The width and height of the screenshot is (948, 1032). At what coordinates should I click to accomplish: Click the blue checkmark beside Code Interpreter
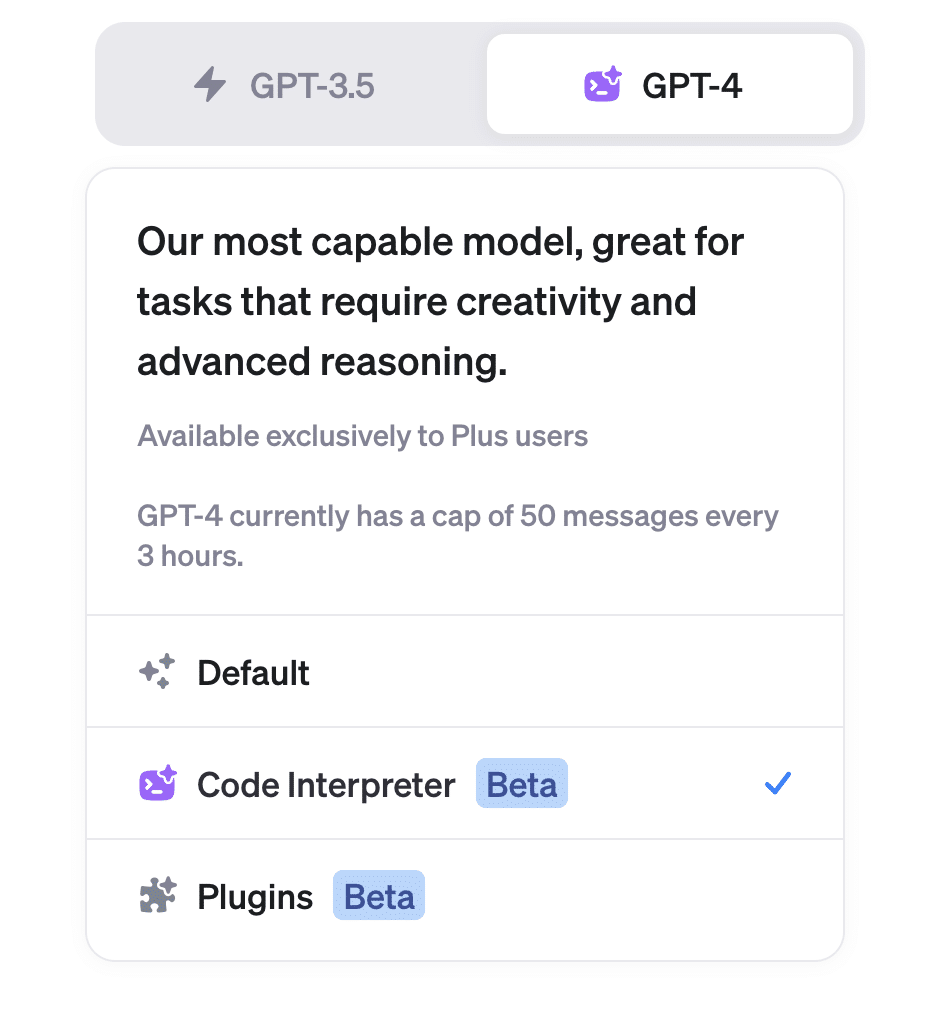pos(777,784)
